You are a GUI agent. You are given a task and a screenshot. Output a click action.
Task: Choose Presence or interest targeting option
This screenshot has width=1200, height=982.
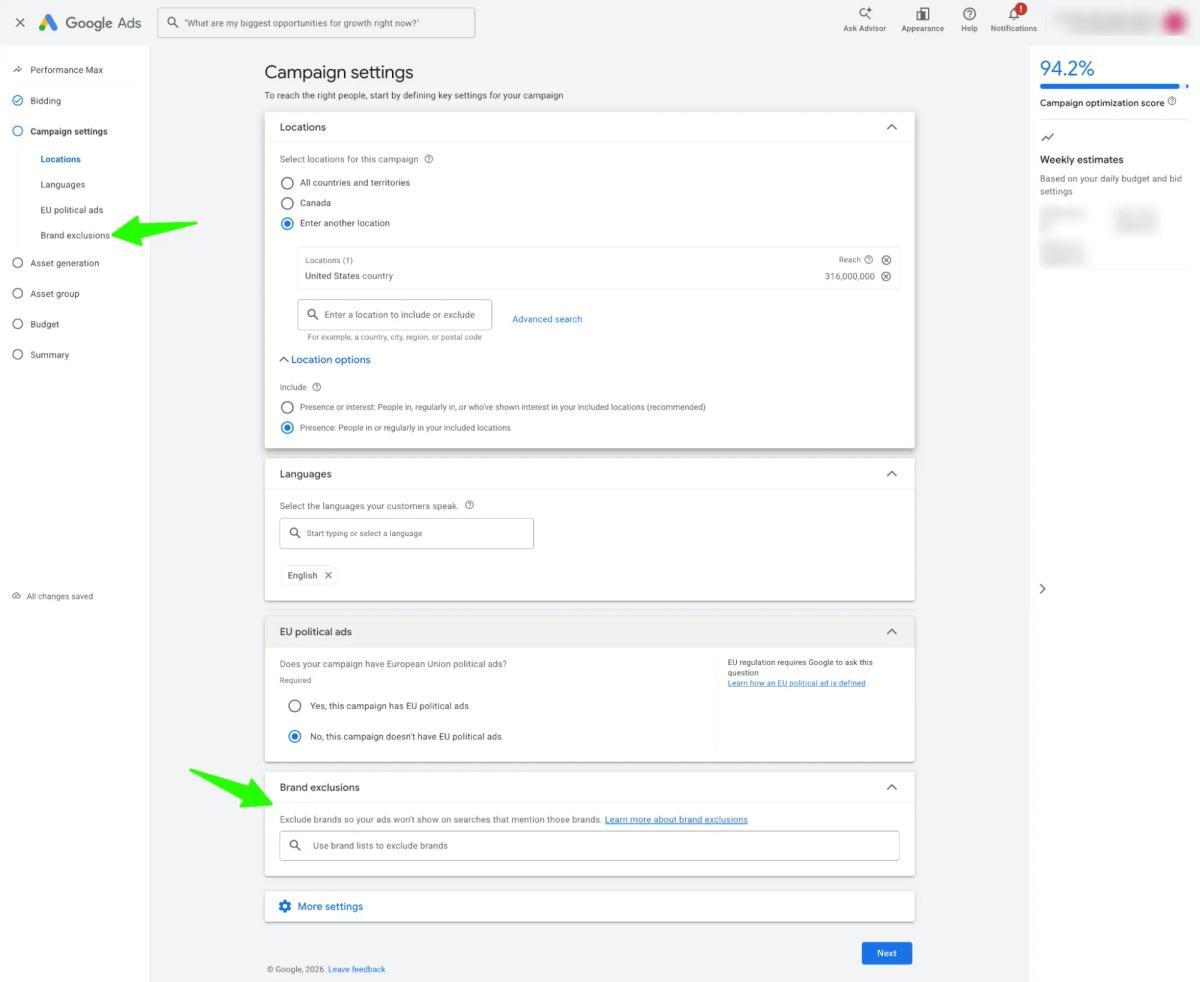287,408
